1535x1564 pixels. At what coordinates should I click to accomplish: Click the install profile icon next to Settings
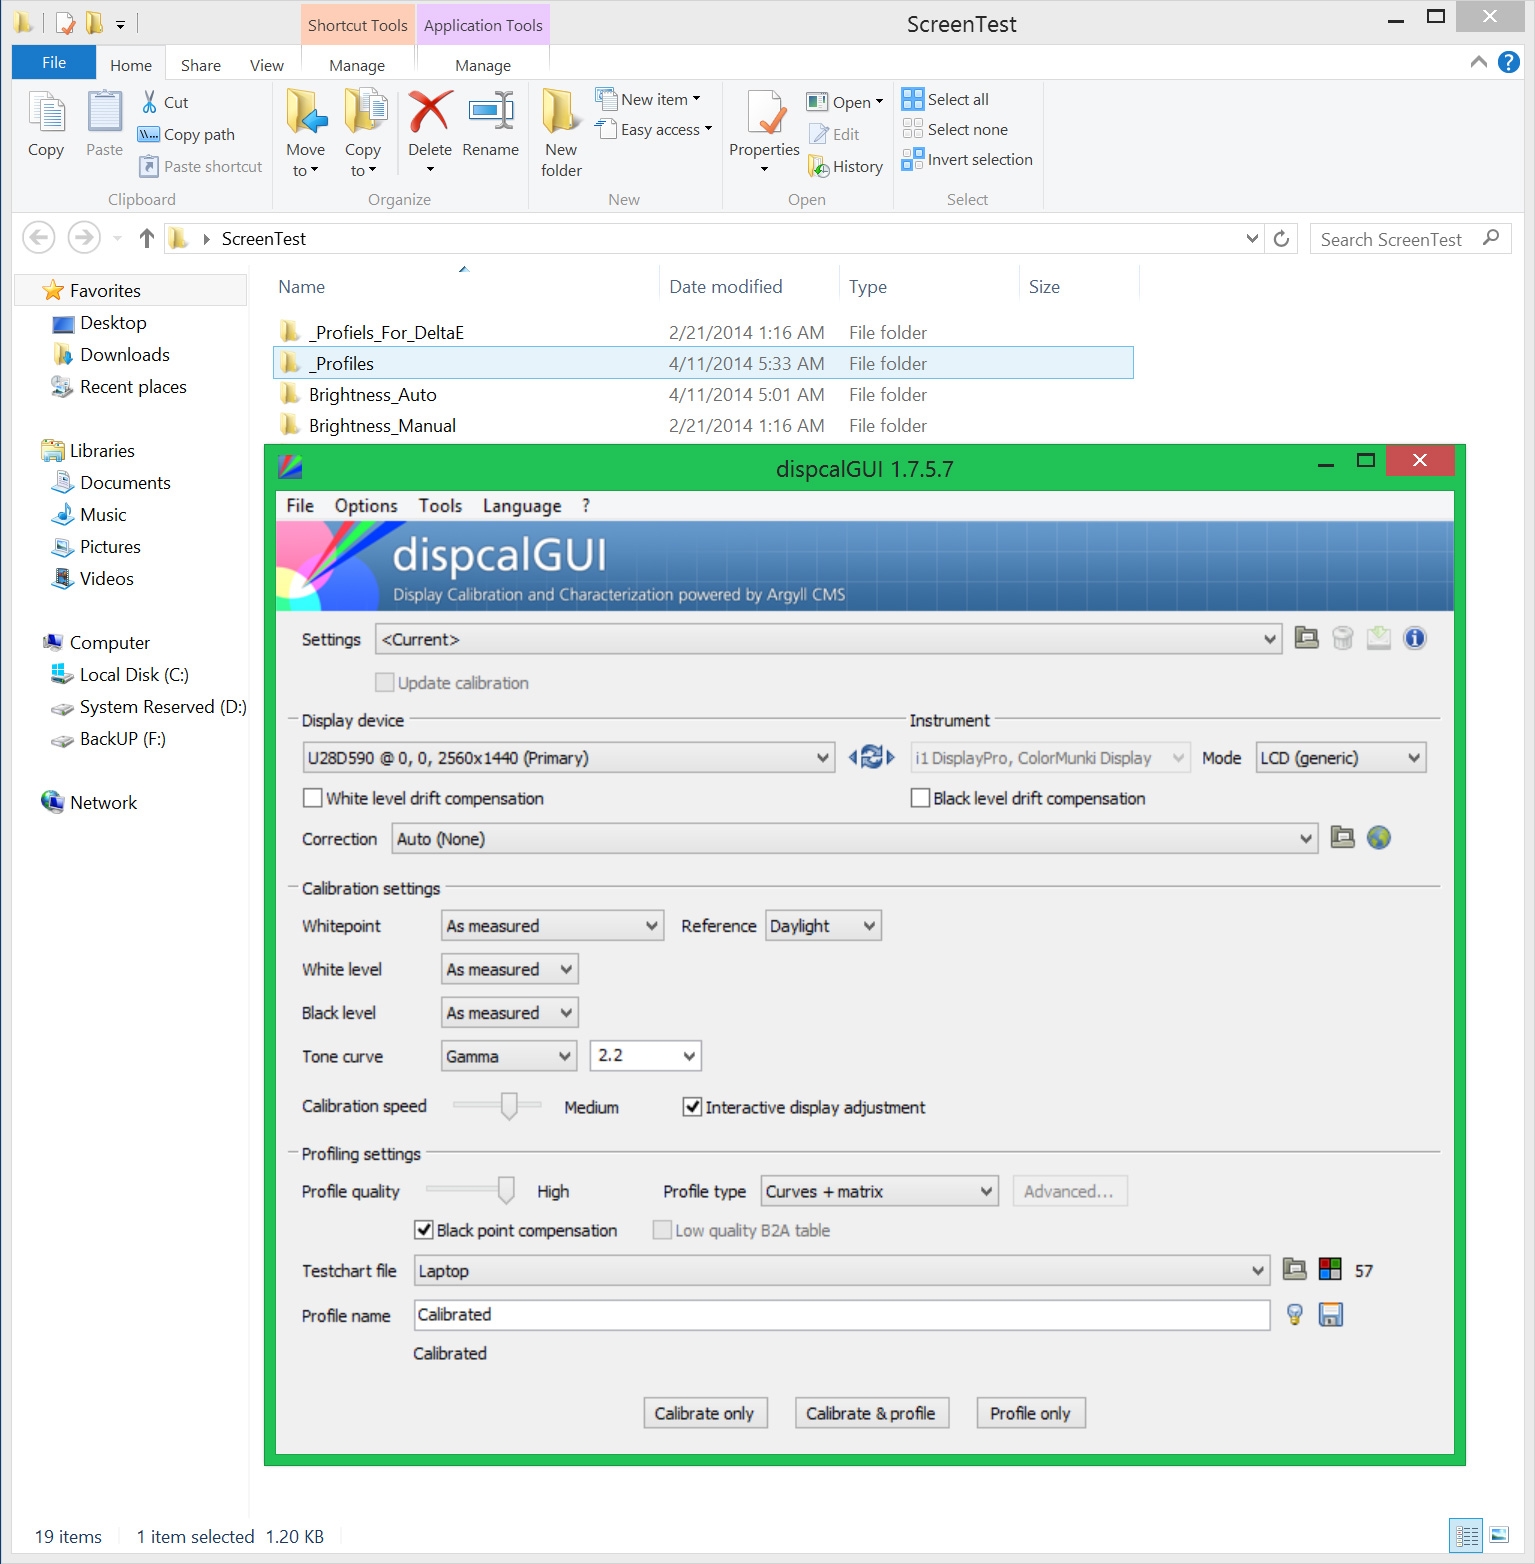point(1379,638)
